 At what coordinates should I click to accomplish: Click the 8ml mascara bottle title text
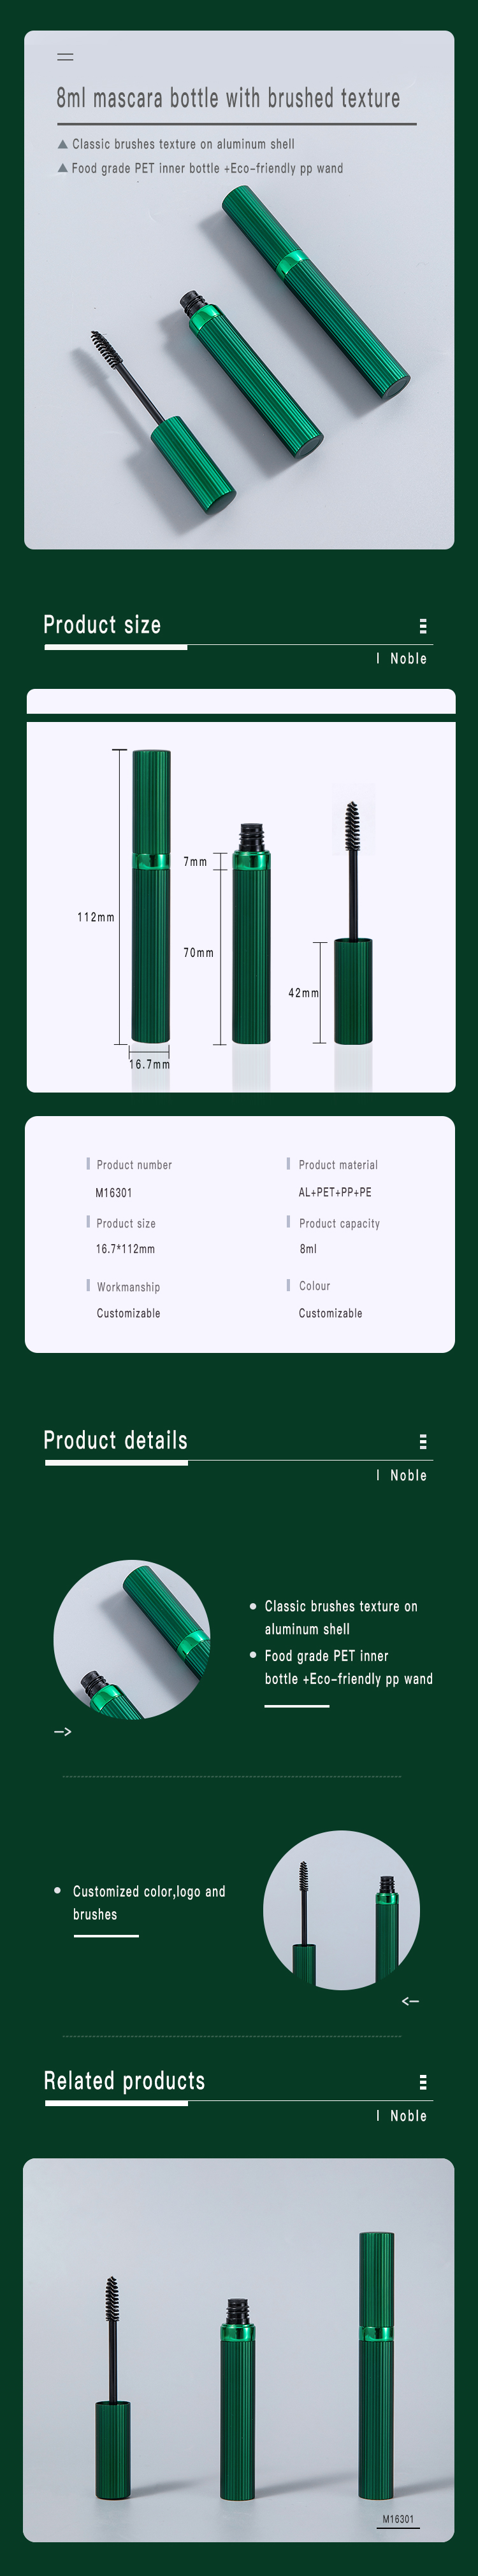pos(228,98)
